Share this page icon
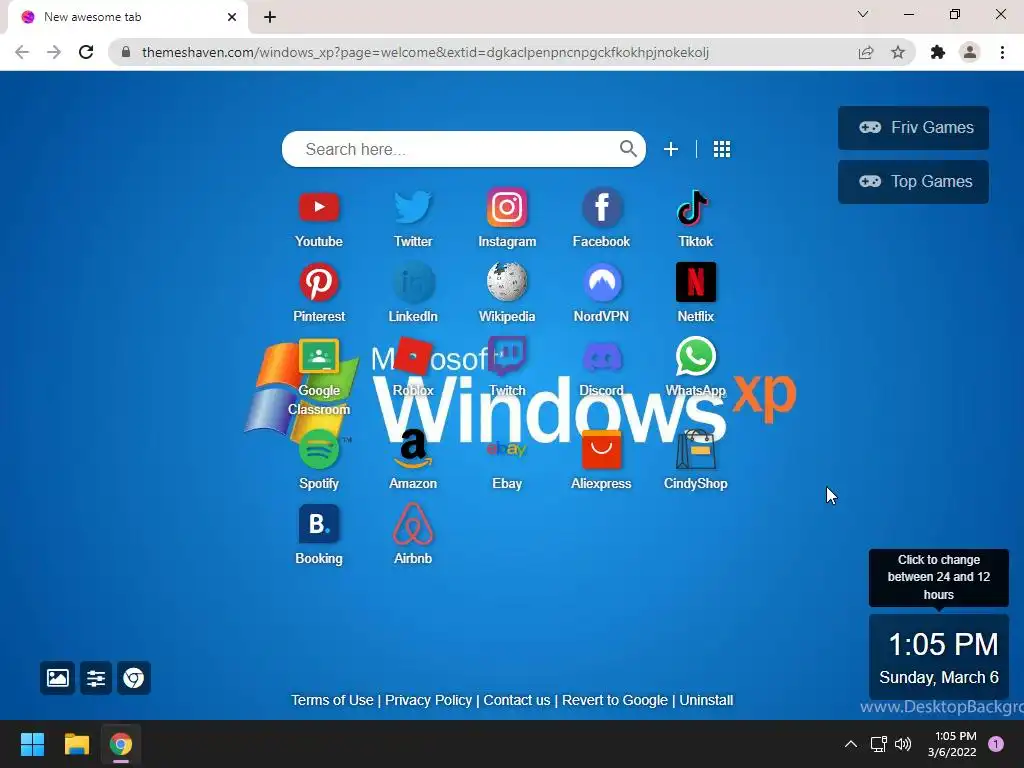Image resolution: width=1024 pixels, height=768 pixels. click(x=866, y=52)
